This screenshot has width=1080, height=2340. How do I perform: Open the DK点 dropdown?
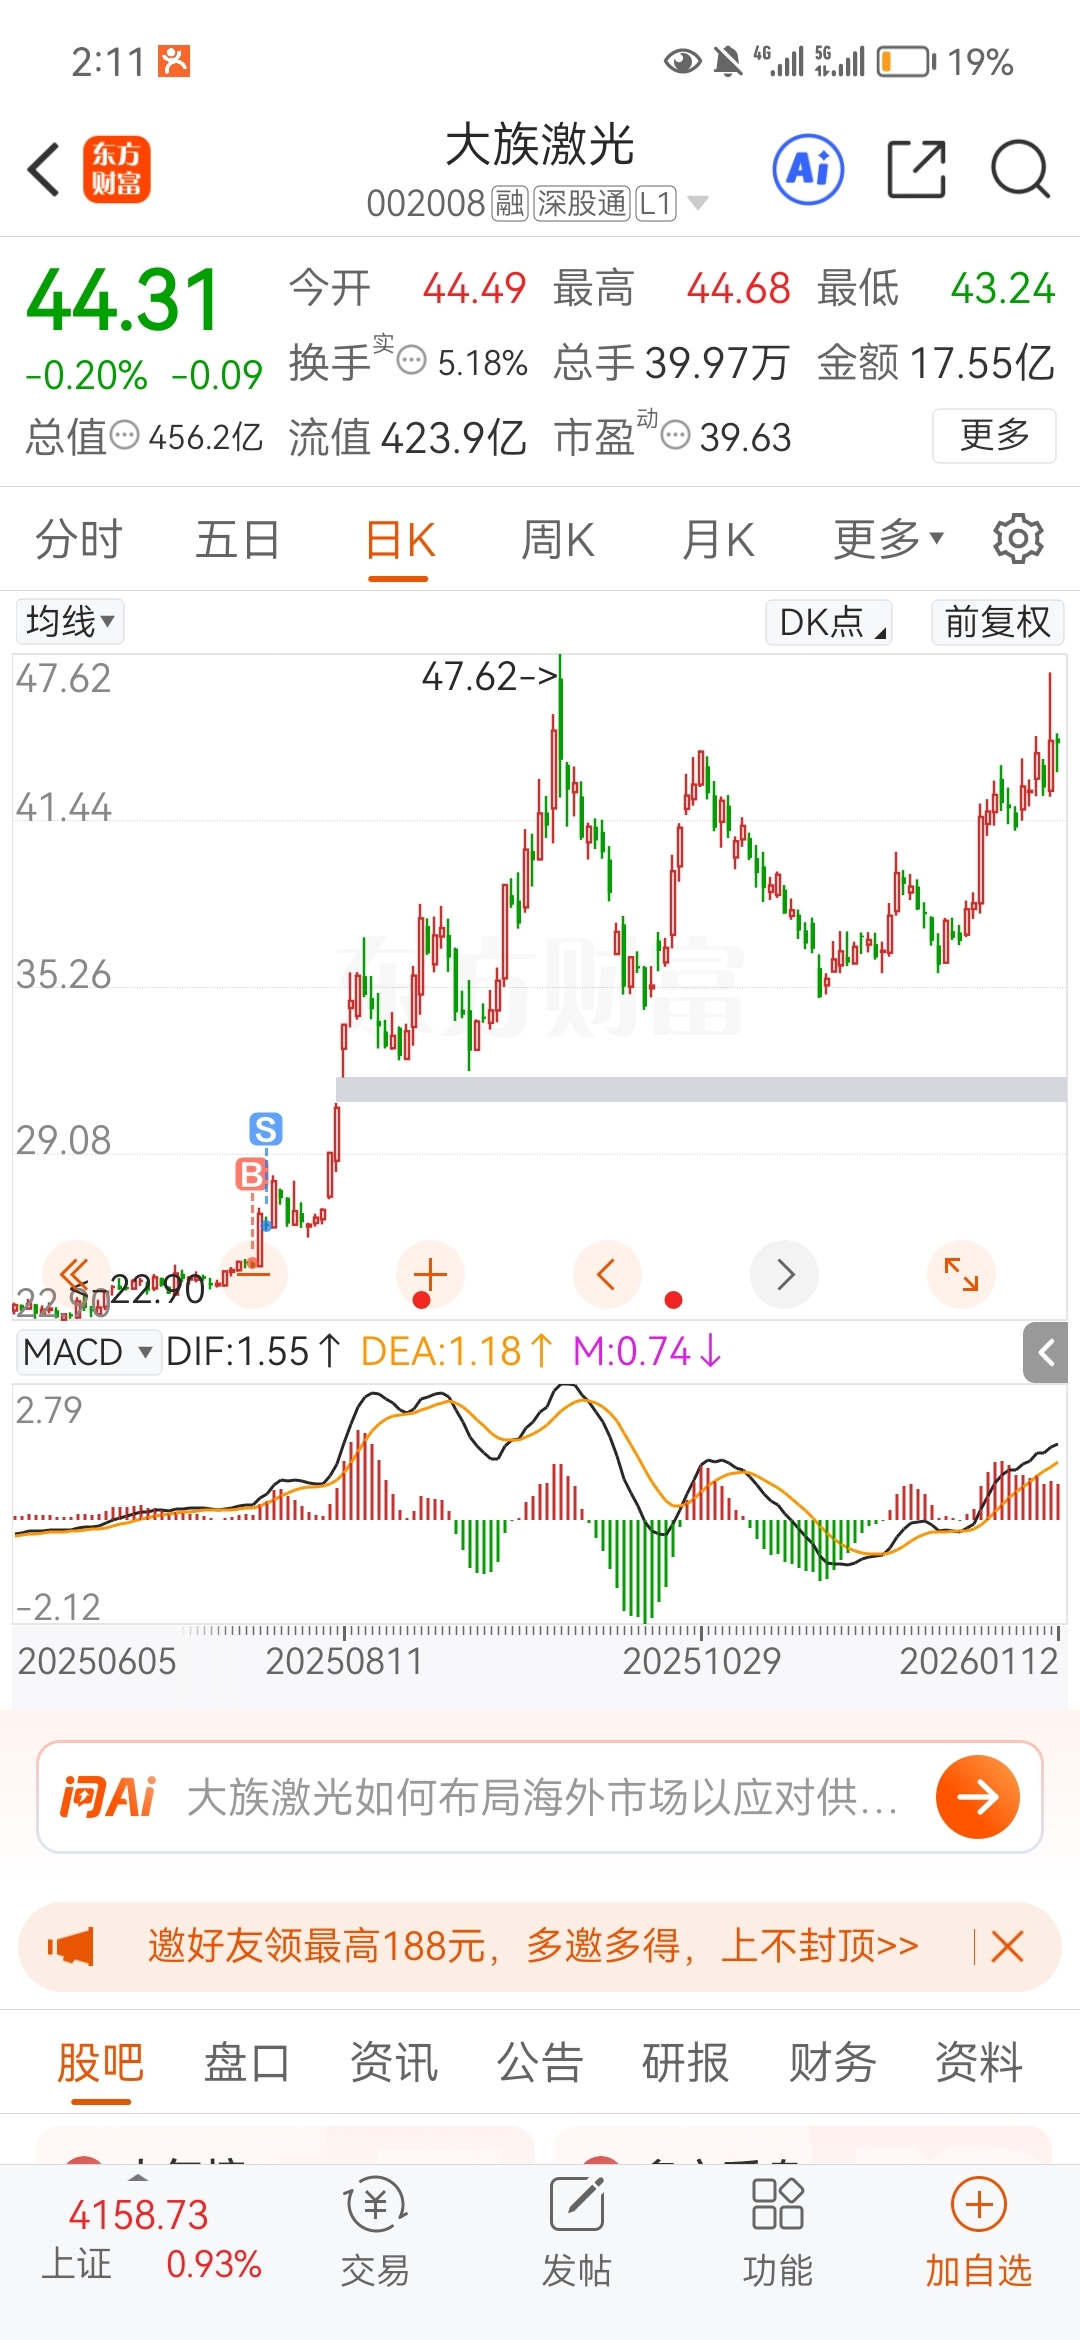pos(829,621)
